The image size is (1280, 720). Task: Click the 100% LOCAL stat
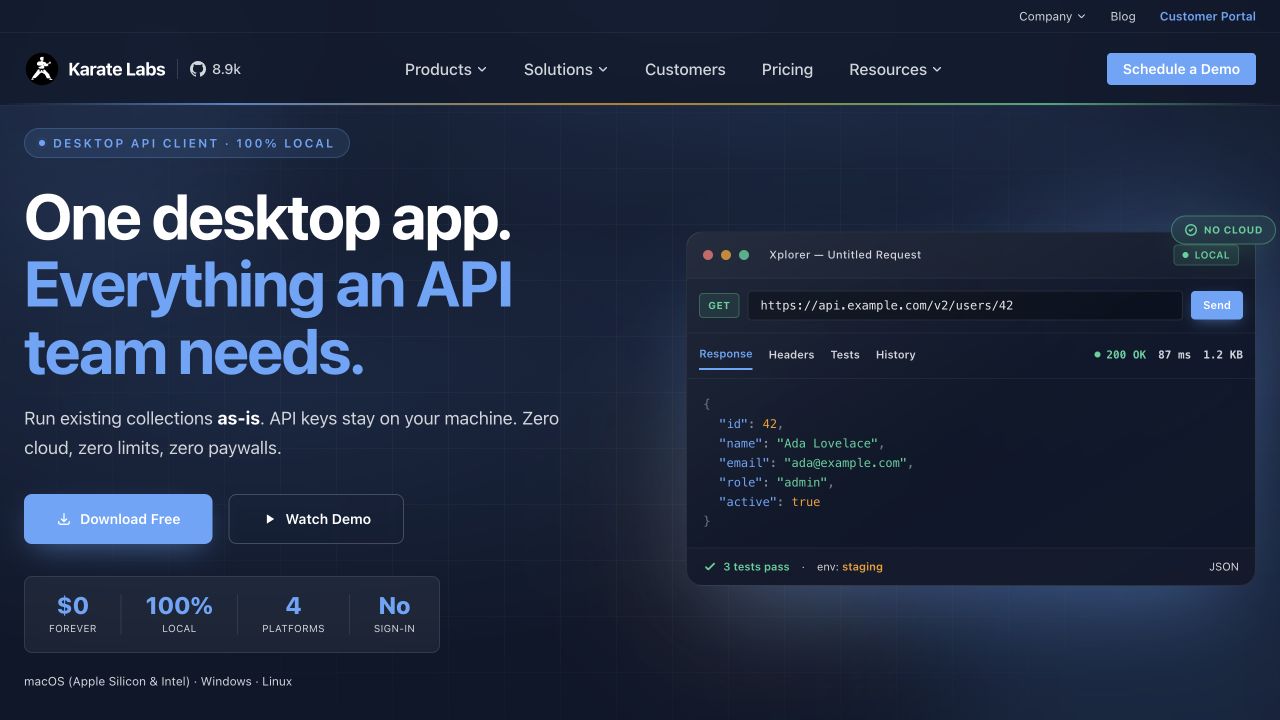(x=179, y=614)
